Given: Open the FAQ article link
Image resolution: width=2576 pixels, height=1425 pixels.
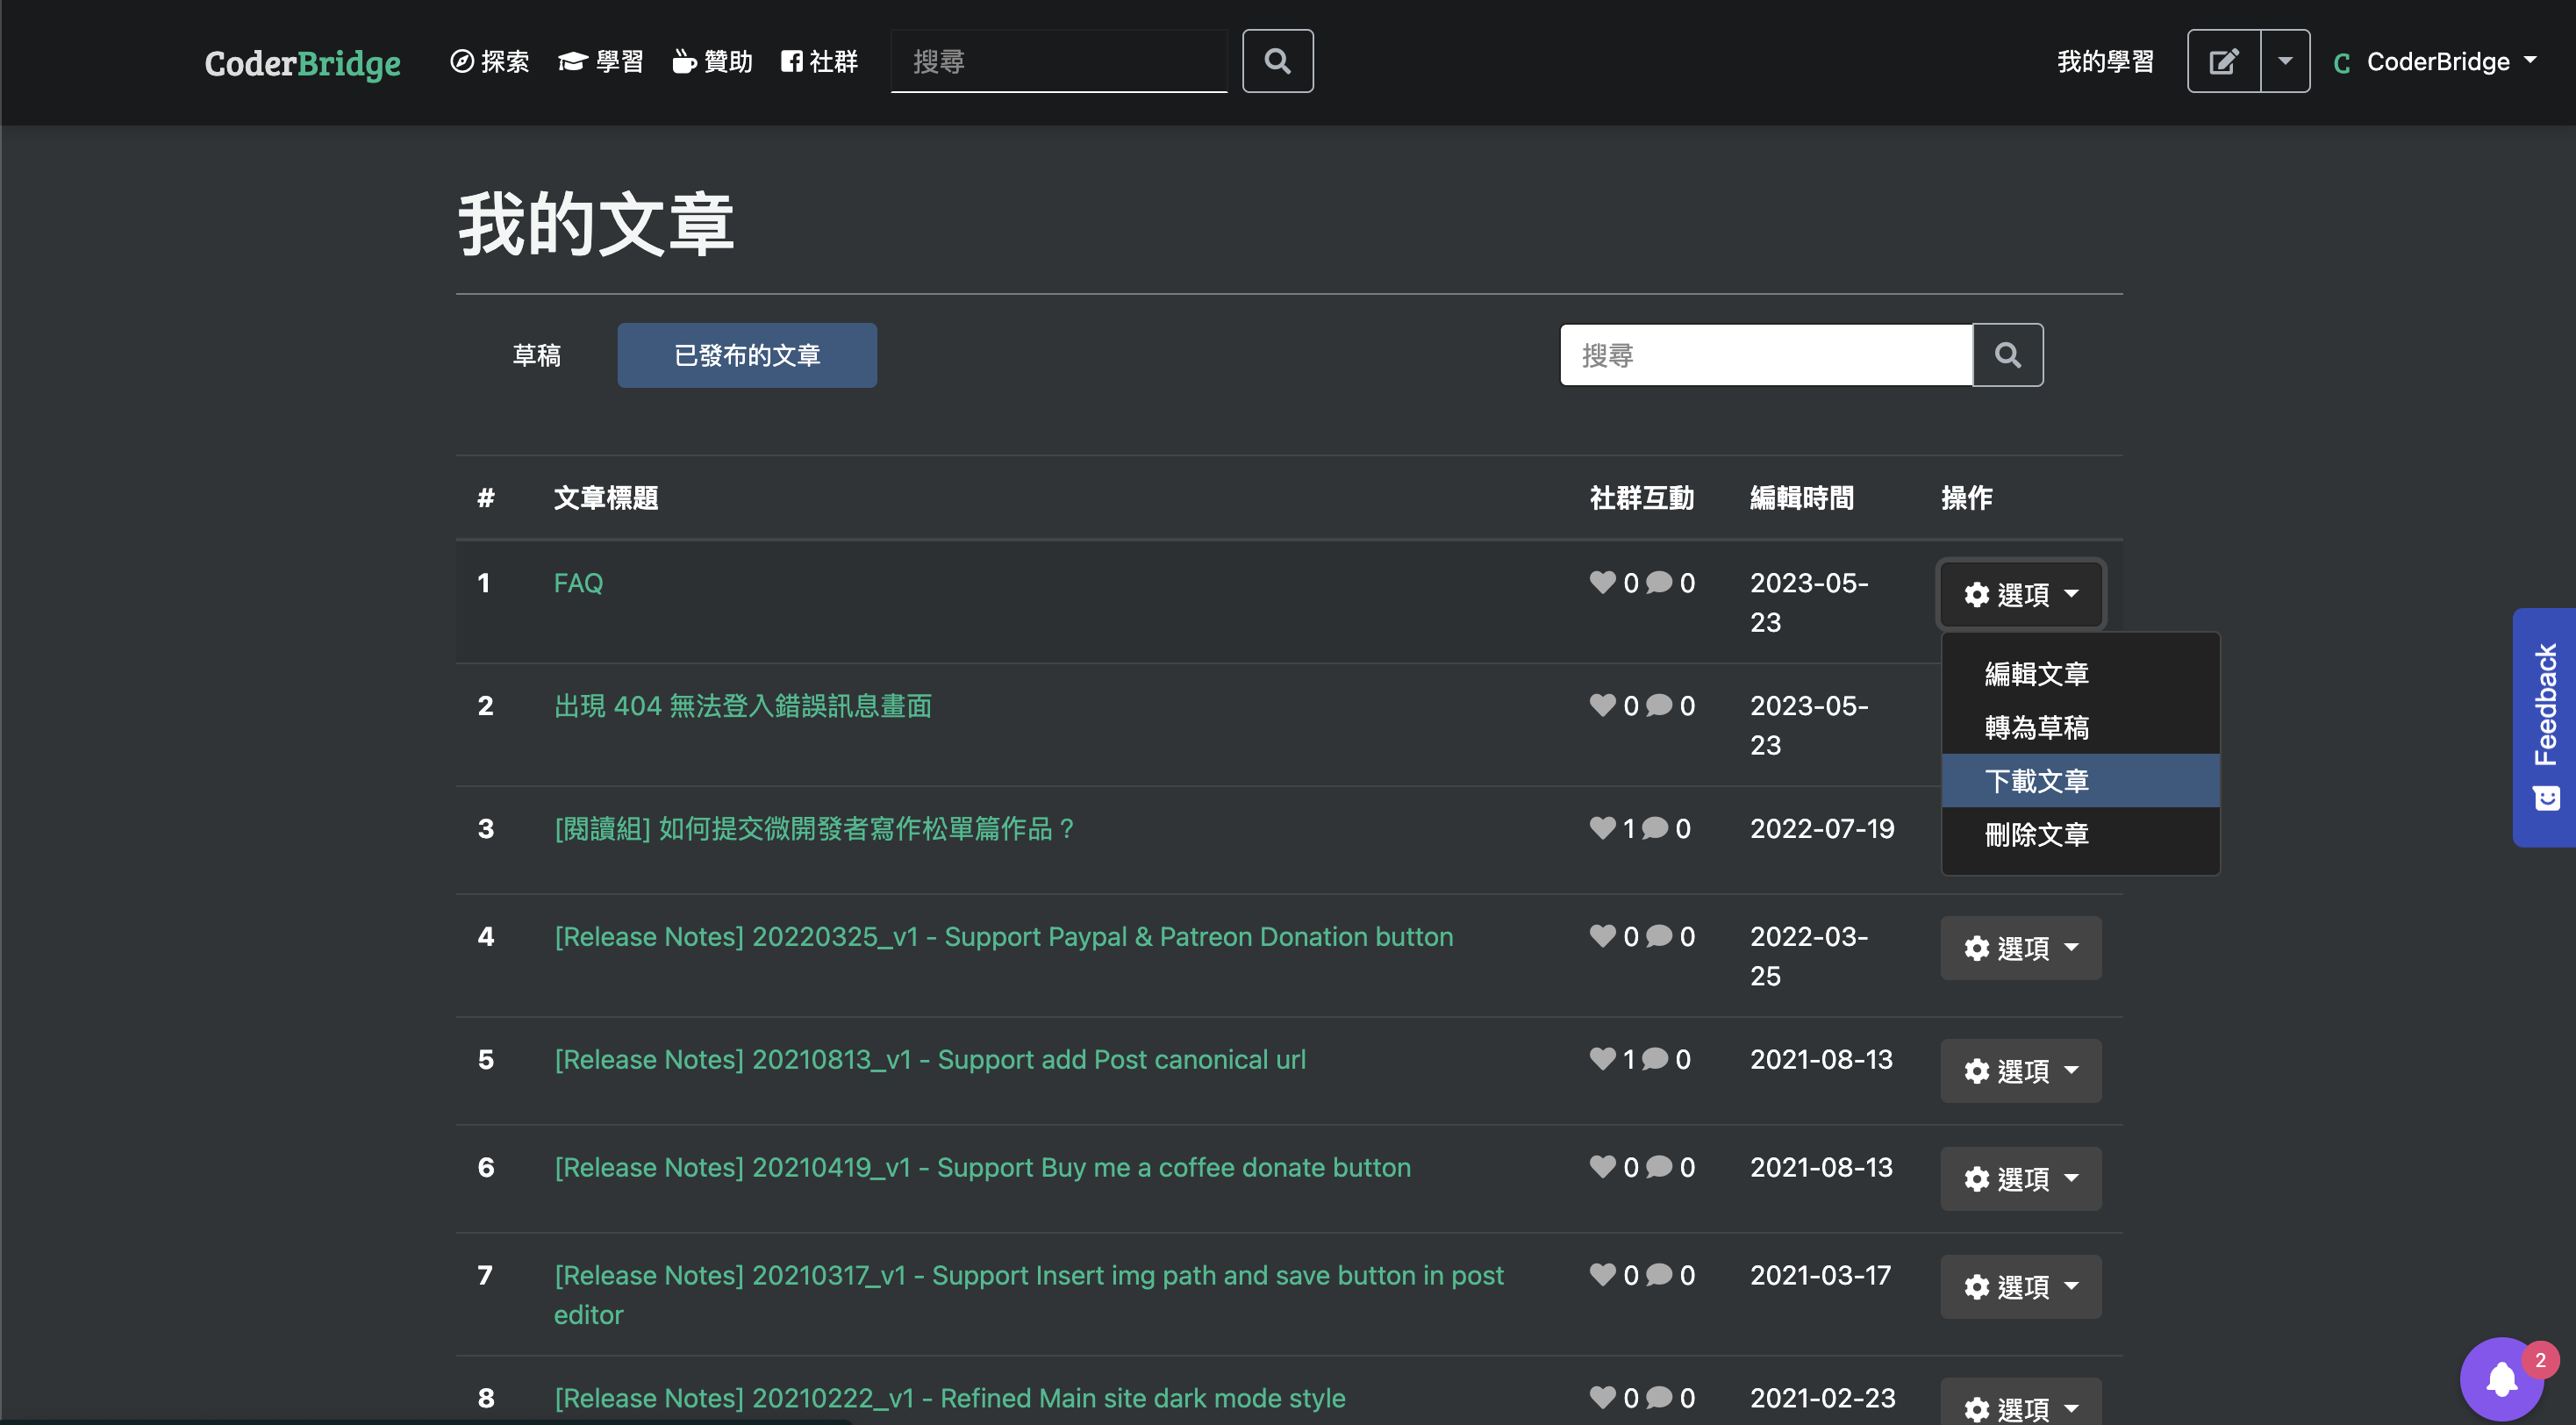Looking at the screenshot, I should coord(578,583).
